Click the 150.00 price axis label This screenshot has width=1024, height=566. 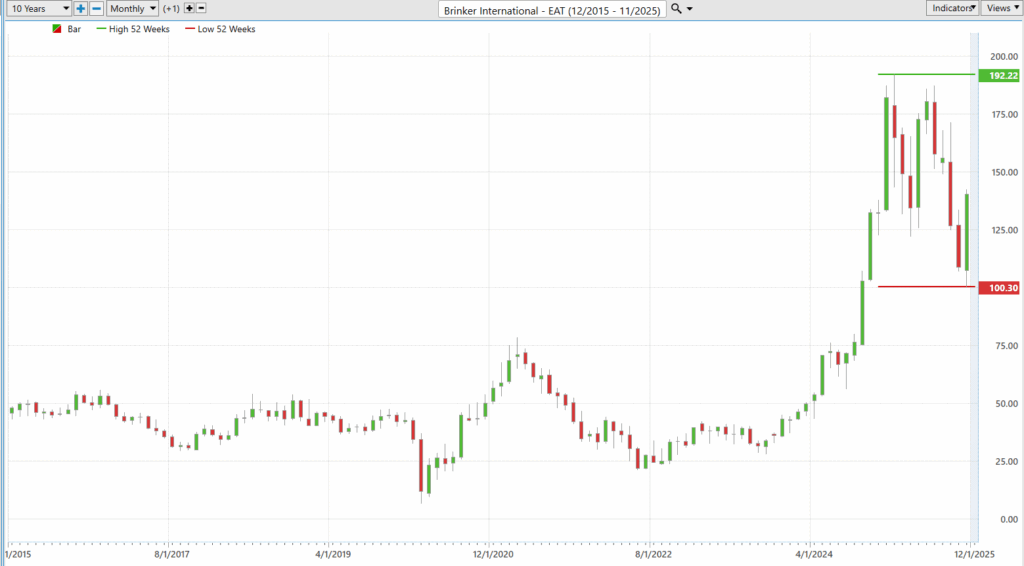(1004, 172)
